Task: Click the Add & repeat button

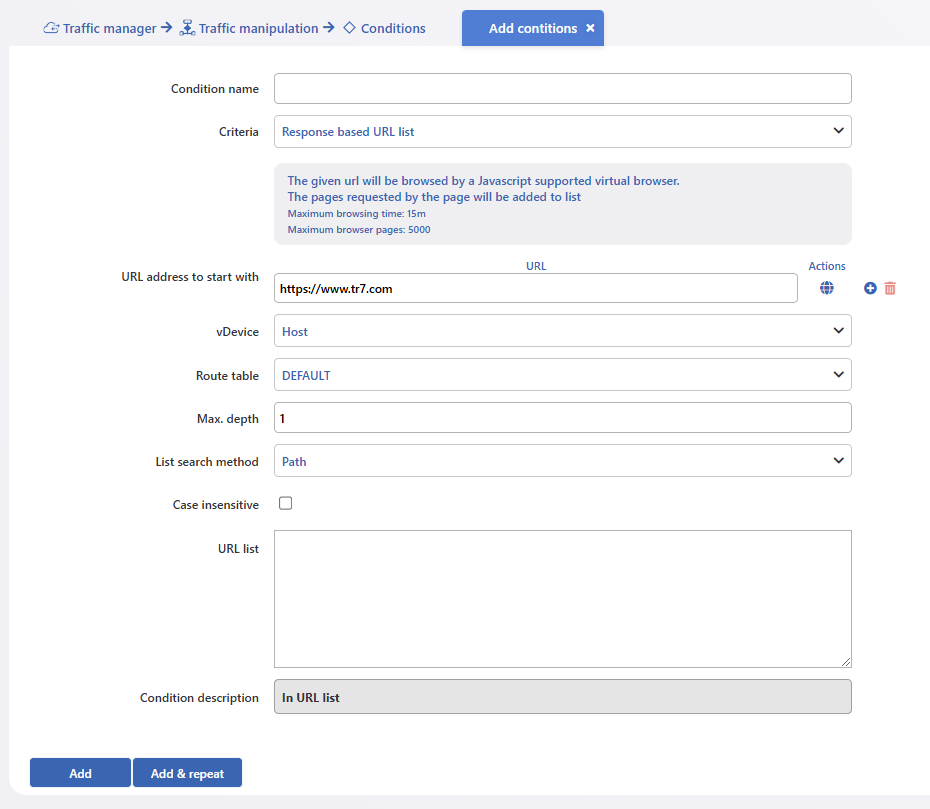Action: (187, 773)
